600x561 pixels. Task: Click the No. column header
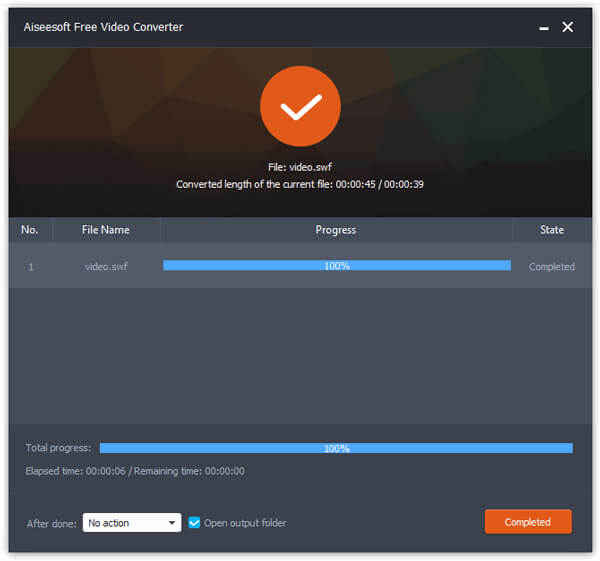click(x=30, y=230)
